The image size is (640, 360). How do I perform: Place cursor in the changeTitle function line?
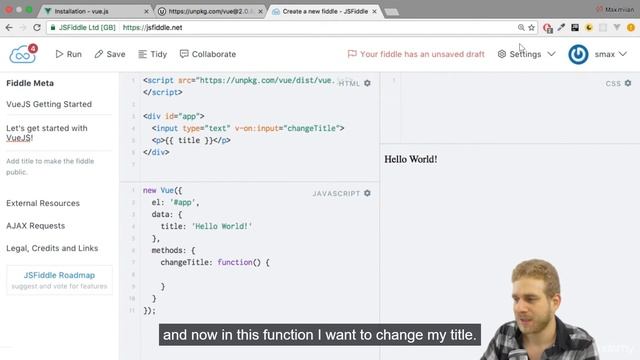click(215, 262)
